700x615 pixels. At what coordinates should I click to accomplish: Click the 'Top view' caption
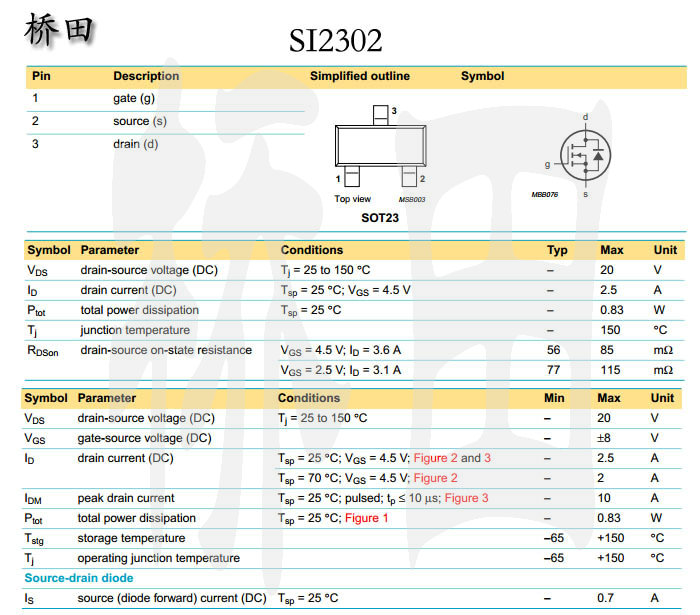[x=353, y=199]
